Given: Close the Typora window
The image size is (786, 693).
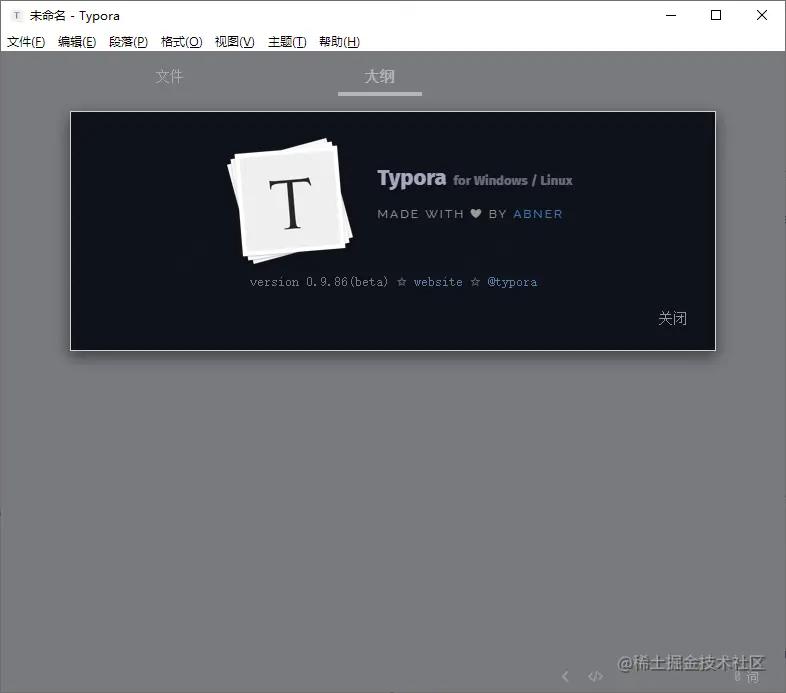Looking at the screenshot, I should (761, 16).
